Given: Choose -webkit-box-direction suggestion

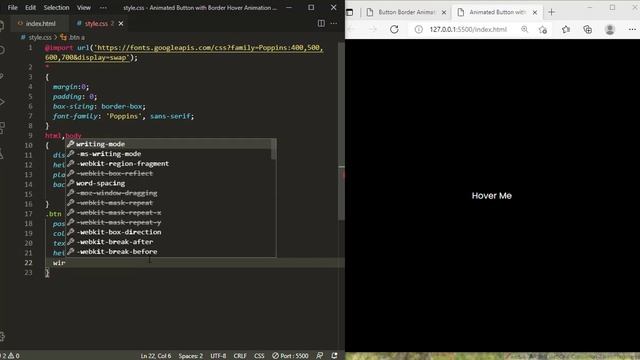Looking at the screenshot, I should coord(171,232).
